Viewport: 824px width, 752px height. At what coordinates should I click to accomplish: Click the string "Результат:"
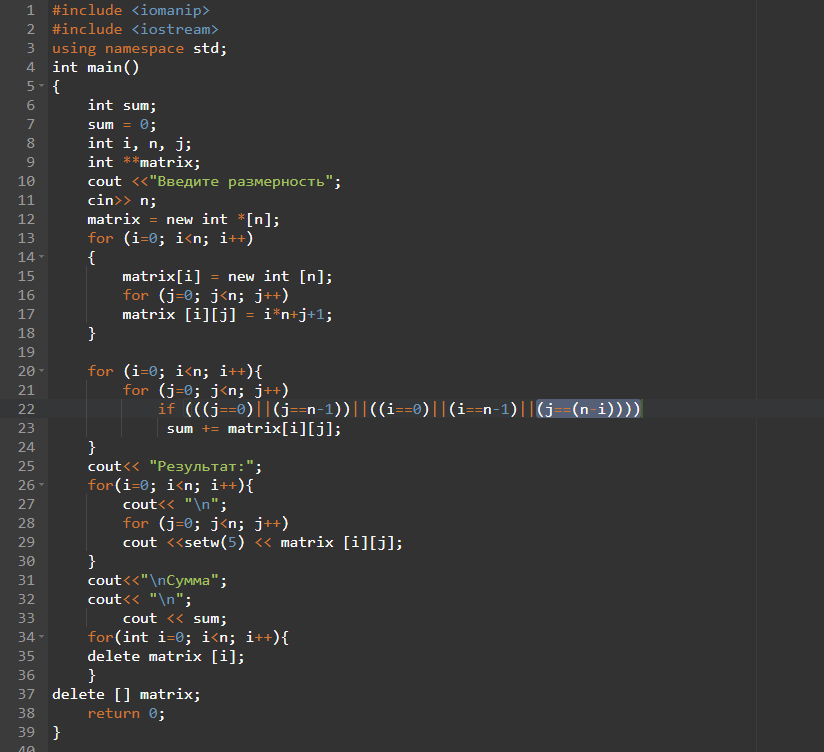201,467
